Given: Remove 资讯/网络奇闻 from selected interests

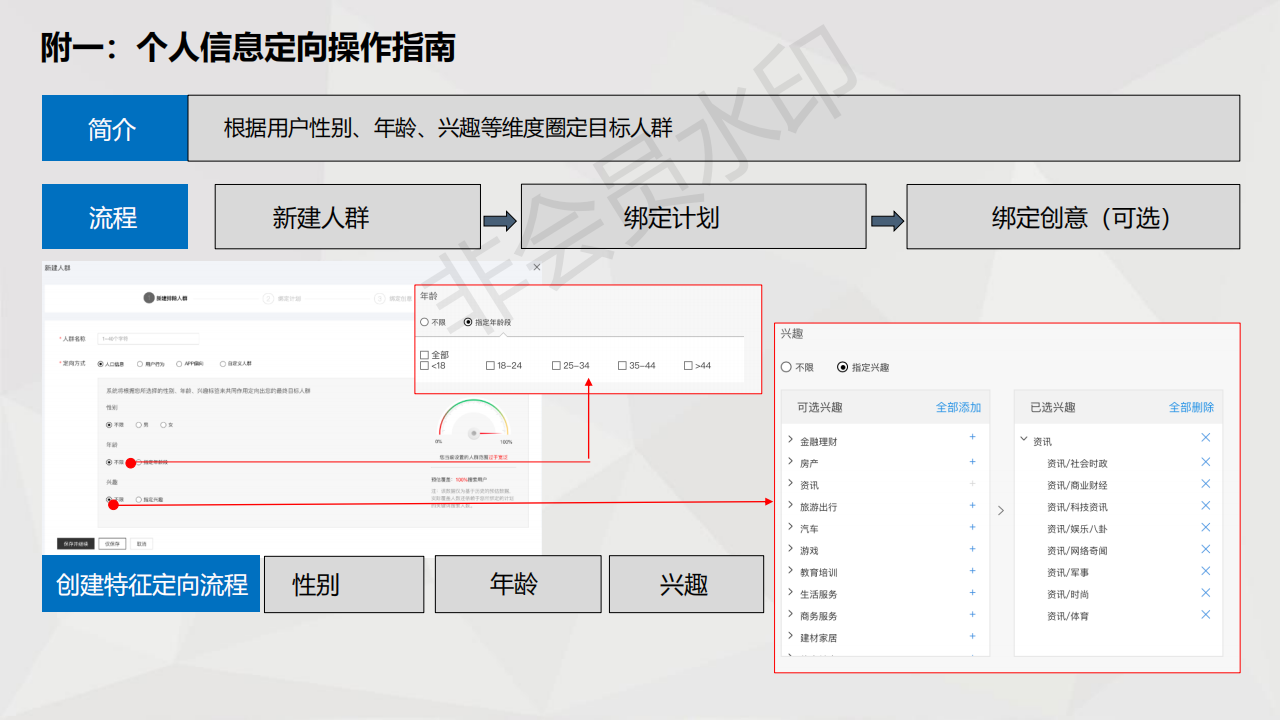Looking at the screenshot, I should (1206, 549).
